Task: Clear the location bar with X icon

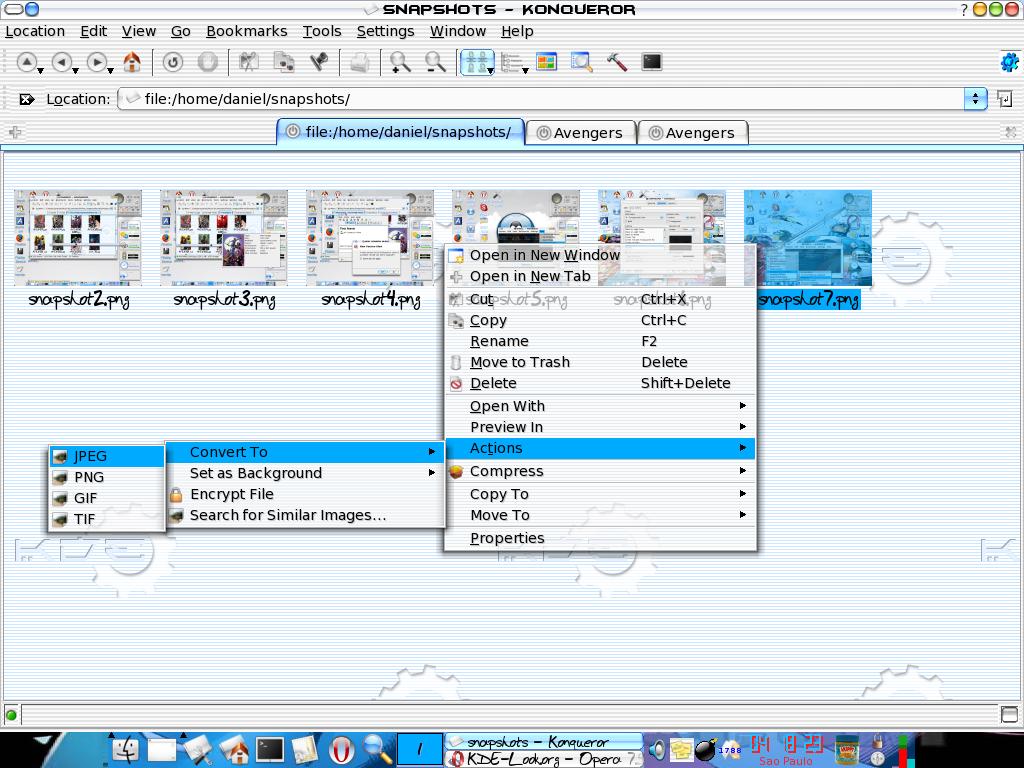Action: click(27, 99)
